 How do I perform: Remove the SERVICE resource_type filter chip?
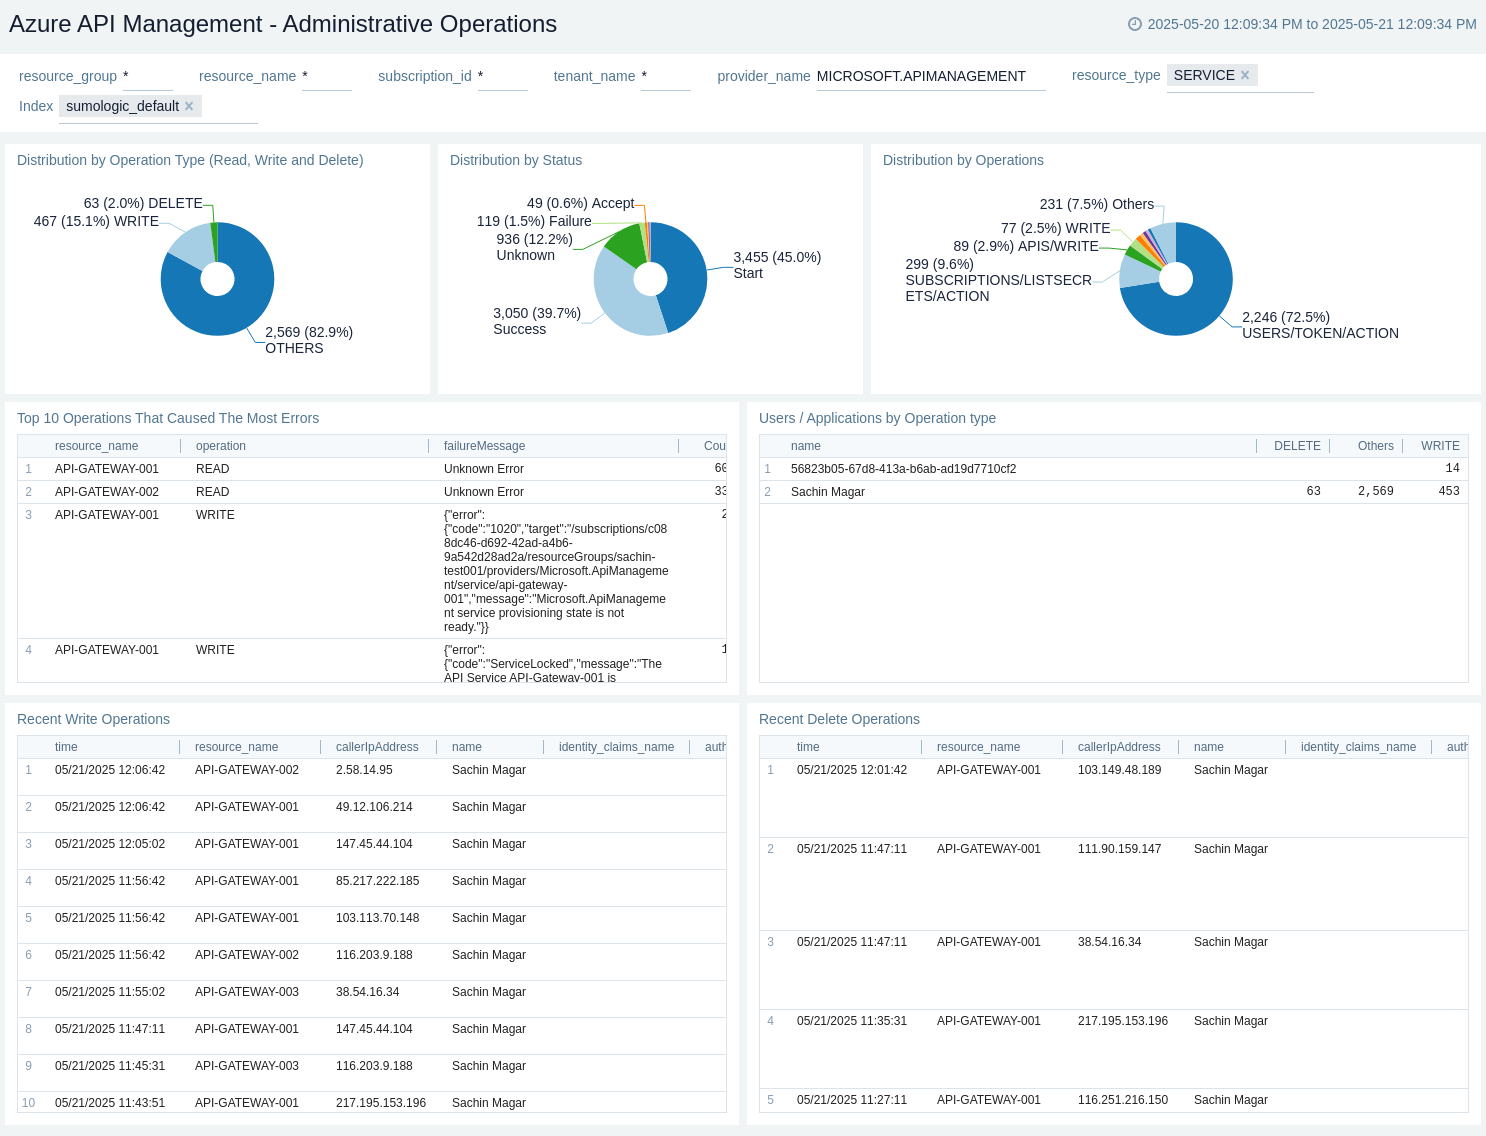coord(1245,75)
